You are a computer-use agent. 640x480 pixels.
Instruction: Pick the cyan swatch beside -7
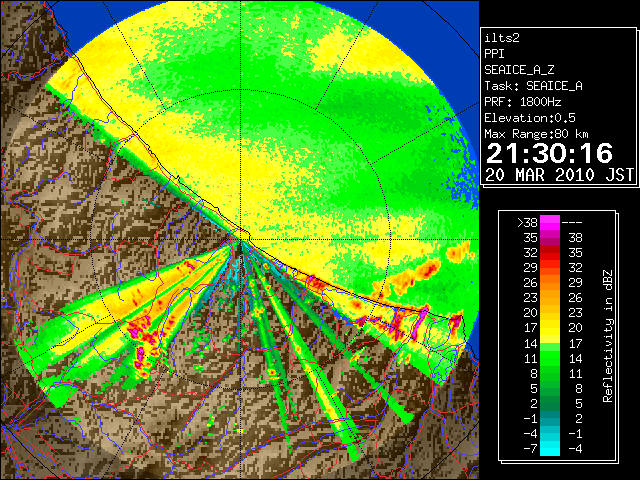(x=550, y=448)
